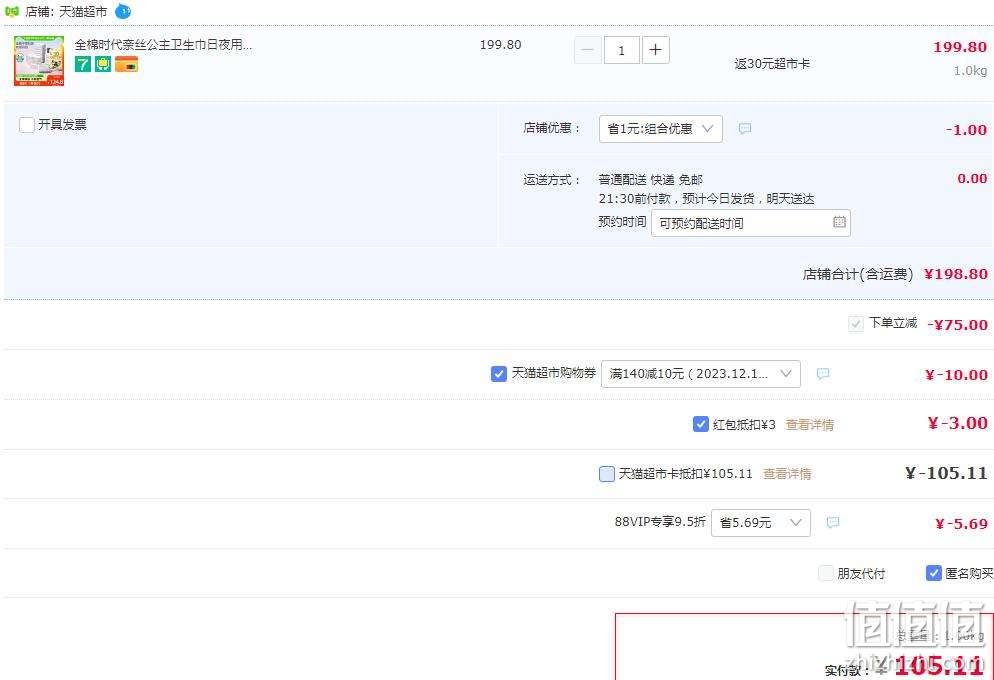Click the note icon beside the coupon dropdown
This screenshot has width=994, height=680.
tap(823, 374)
